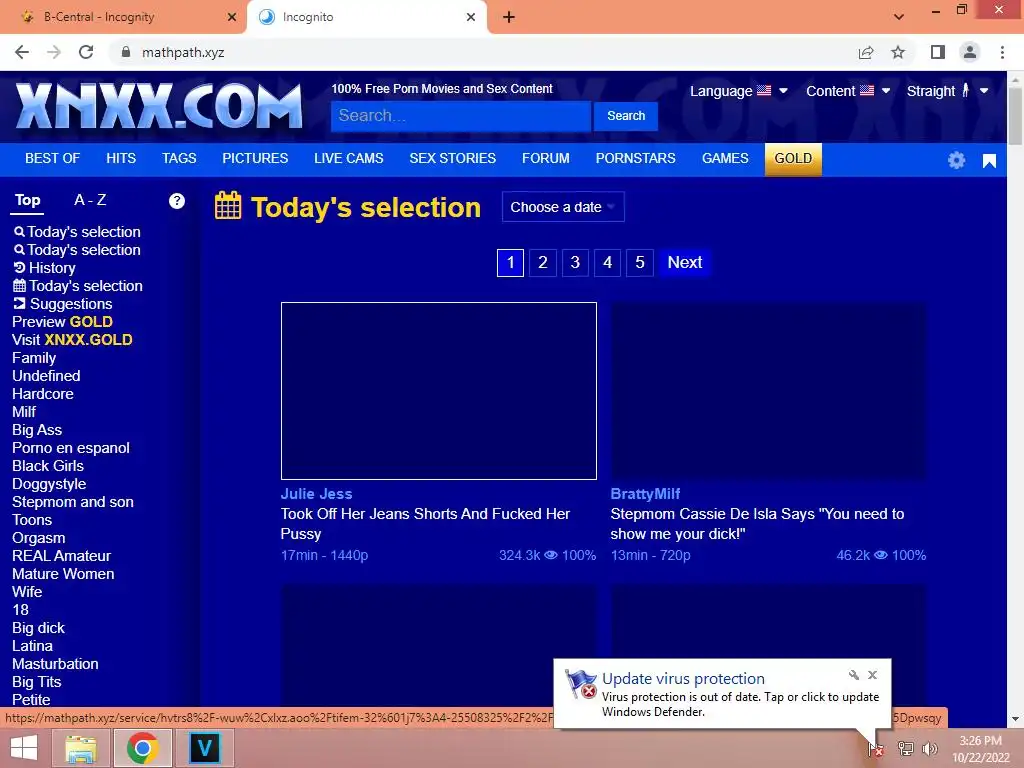Open the Action Center flag icon
The height and width of the screenshot is (768, 1024).
coord(875,748)
